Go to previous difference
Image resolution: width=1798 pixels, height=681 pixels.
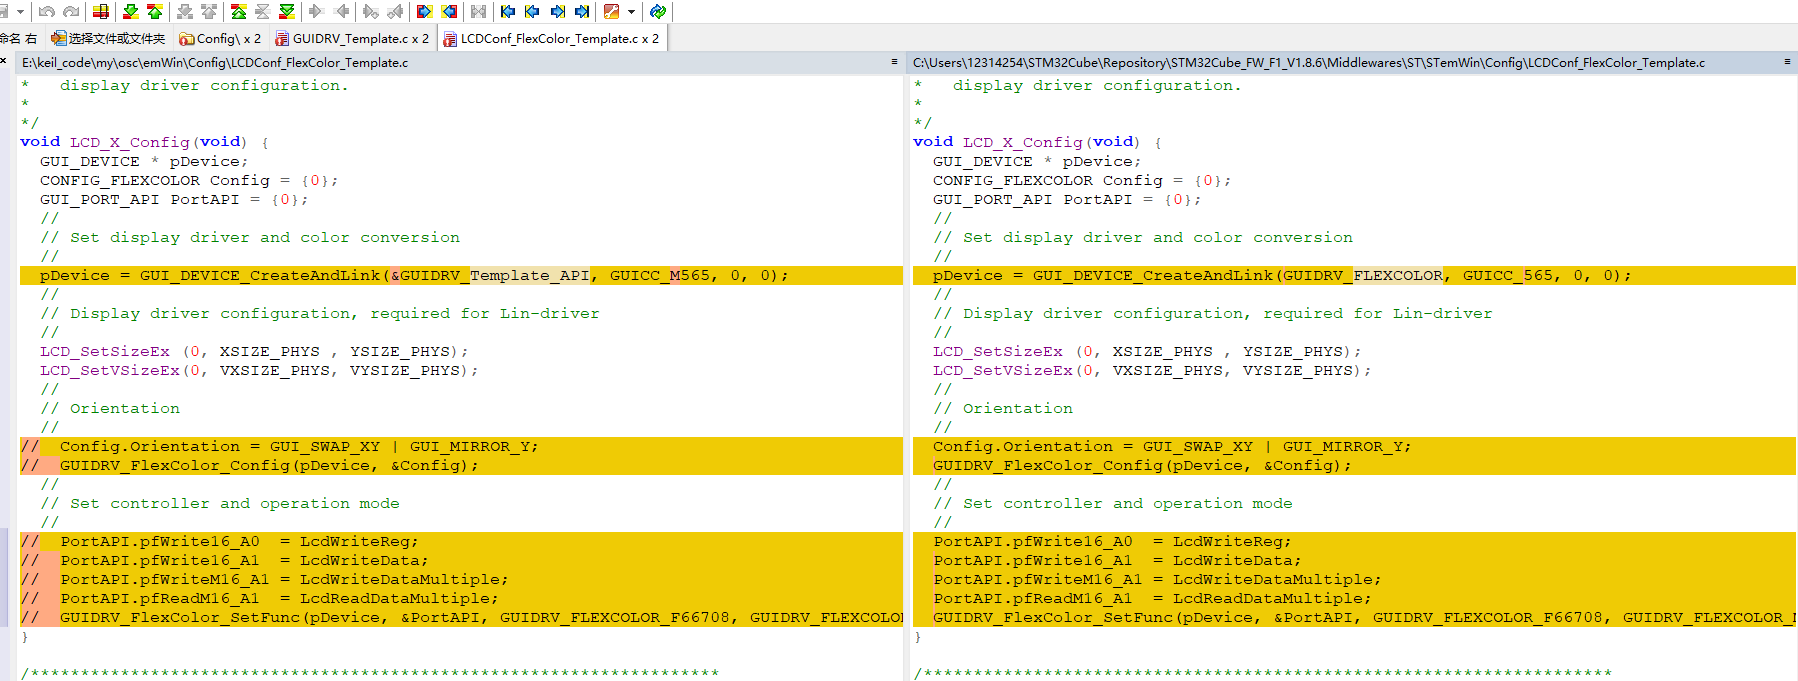tap(155, 11)
